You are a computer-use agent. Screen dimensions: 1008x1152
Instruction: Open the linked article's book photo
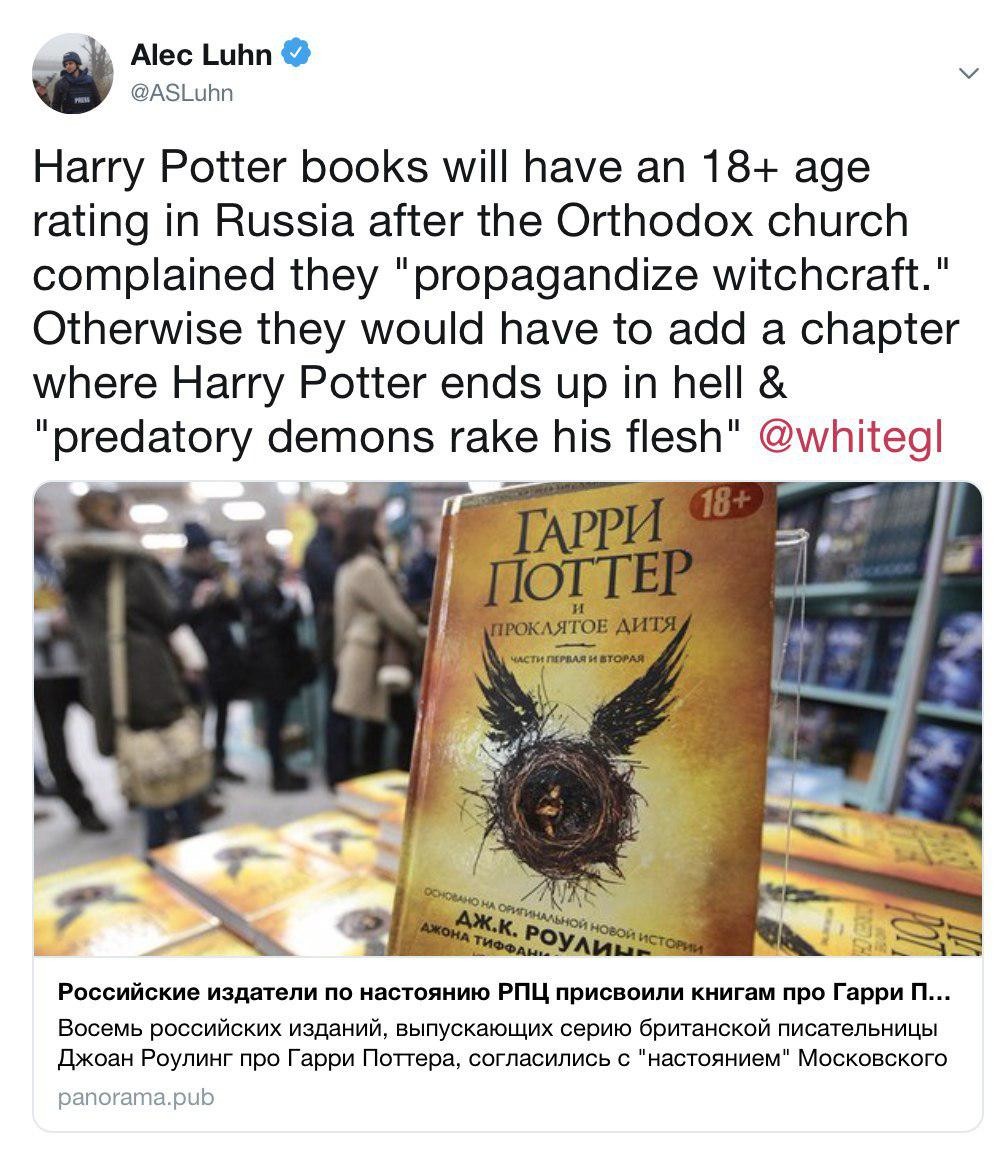pos(508,719)
